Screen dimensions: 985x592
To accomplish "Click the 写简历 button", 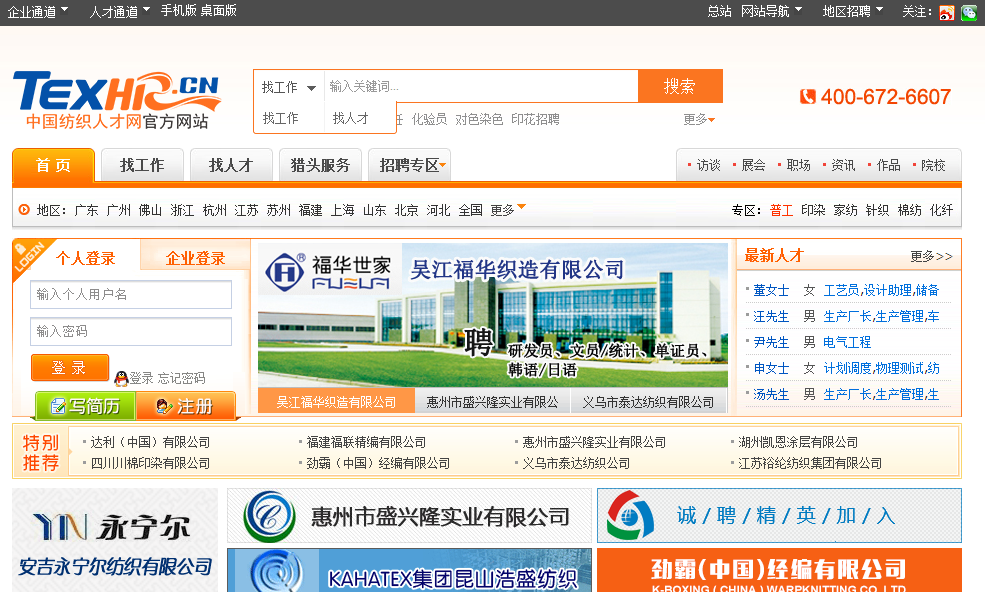I will click(x=85, y=407).
